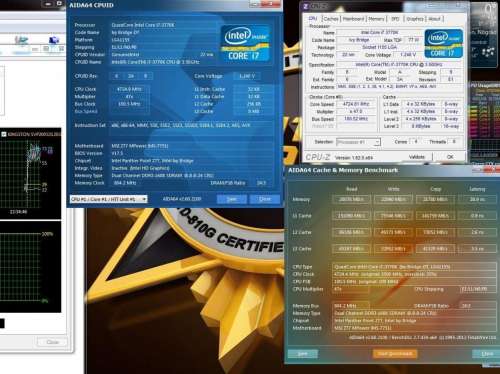Click the CPU Stepping field in the benchmark window
This screenshot has height=374, width=500.
tap(478, 289)
